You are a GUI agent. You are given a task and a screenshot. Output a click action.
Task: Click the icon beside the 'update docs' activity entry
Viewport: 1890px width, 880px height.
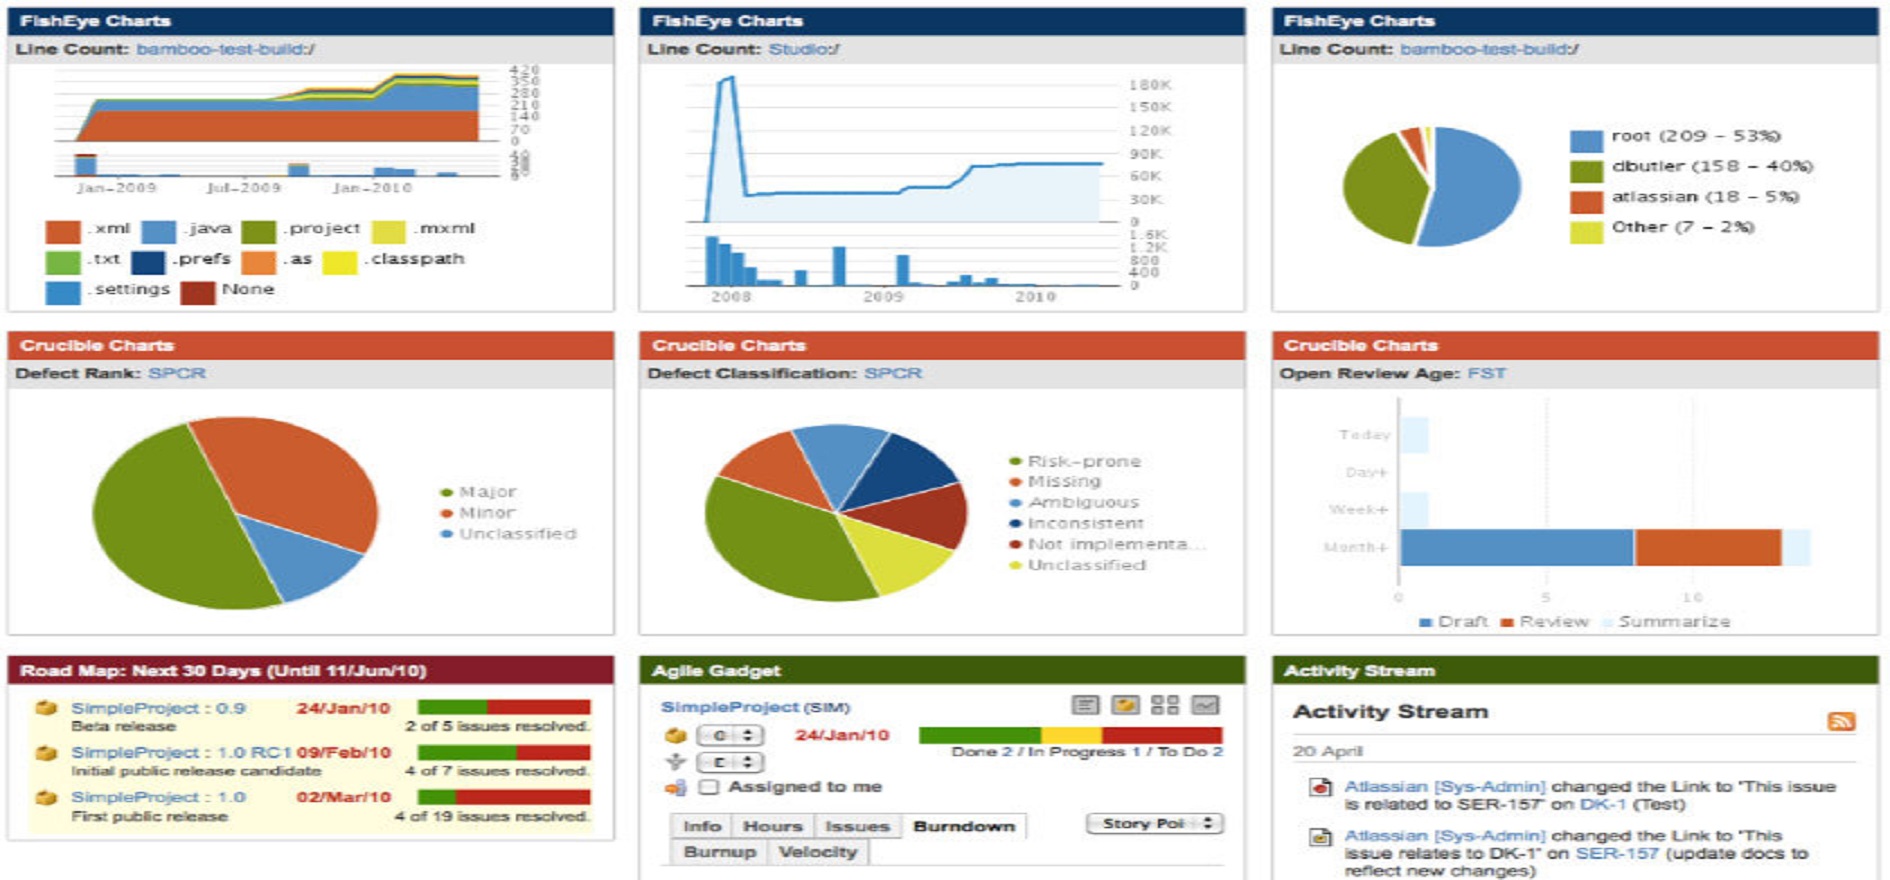(x=1321, y=836)
